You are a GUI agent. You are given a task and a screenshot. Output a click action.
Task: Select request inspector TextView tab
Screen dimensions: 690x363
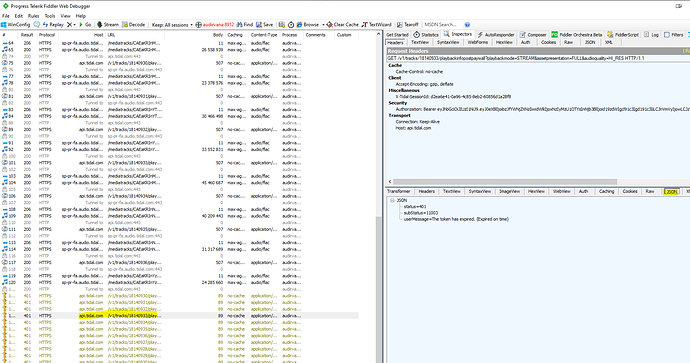tap(419, 42)
